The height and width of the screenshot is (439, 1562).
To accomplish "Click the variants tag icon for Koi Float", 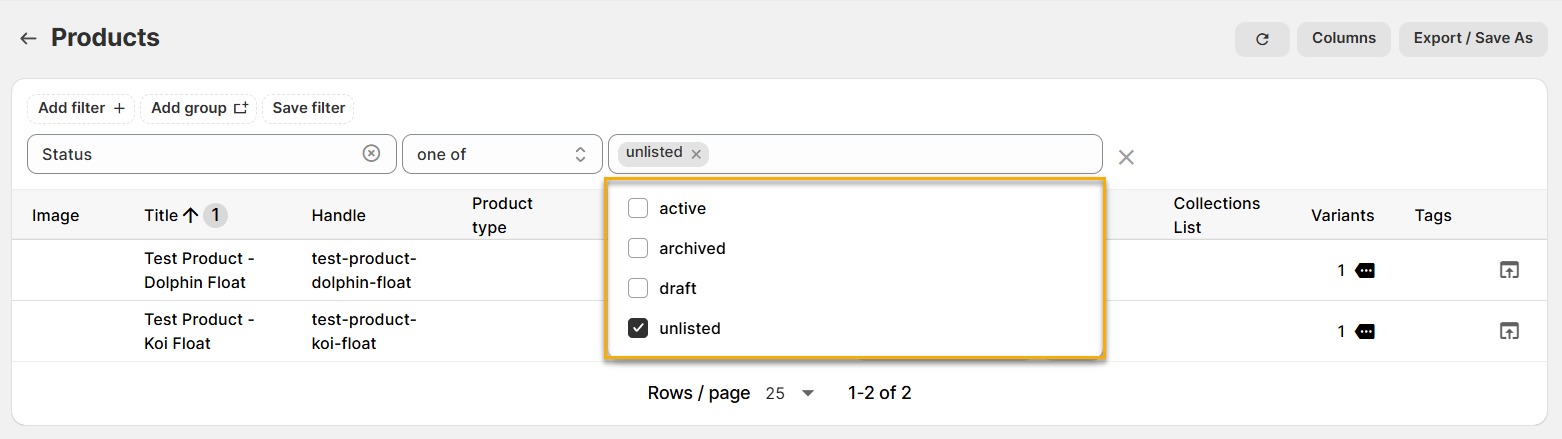I will click(1365, 331).
